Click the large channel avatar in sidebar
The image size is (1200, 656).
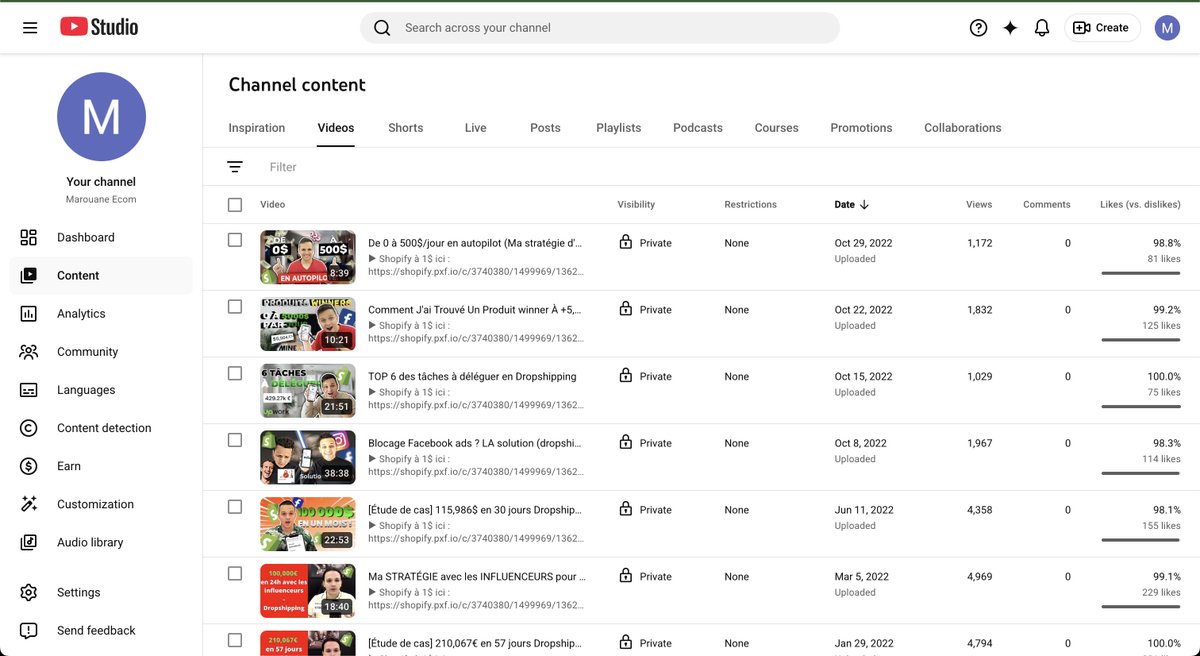(101, 117)
